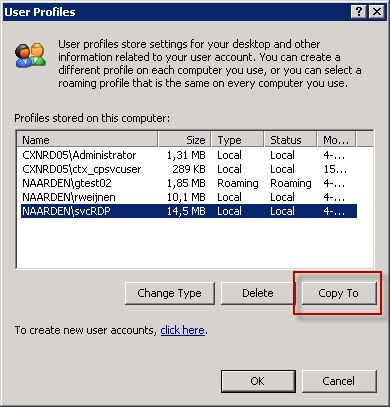Image resolution: width=390 pixels, height=407 pixels.
Task: Dismiss with the Cancel button
Action: click(339, 381)
